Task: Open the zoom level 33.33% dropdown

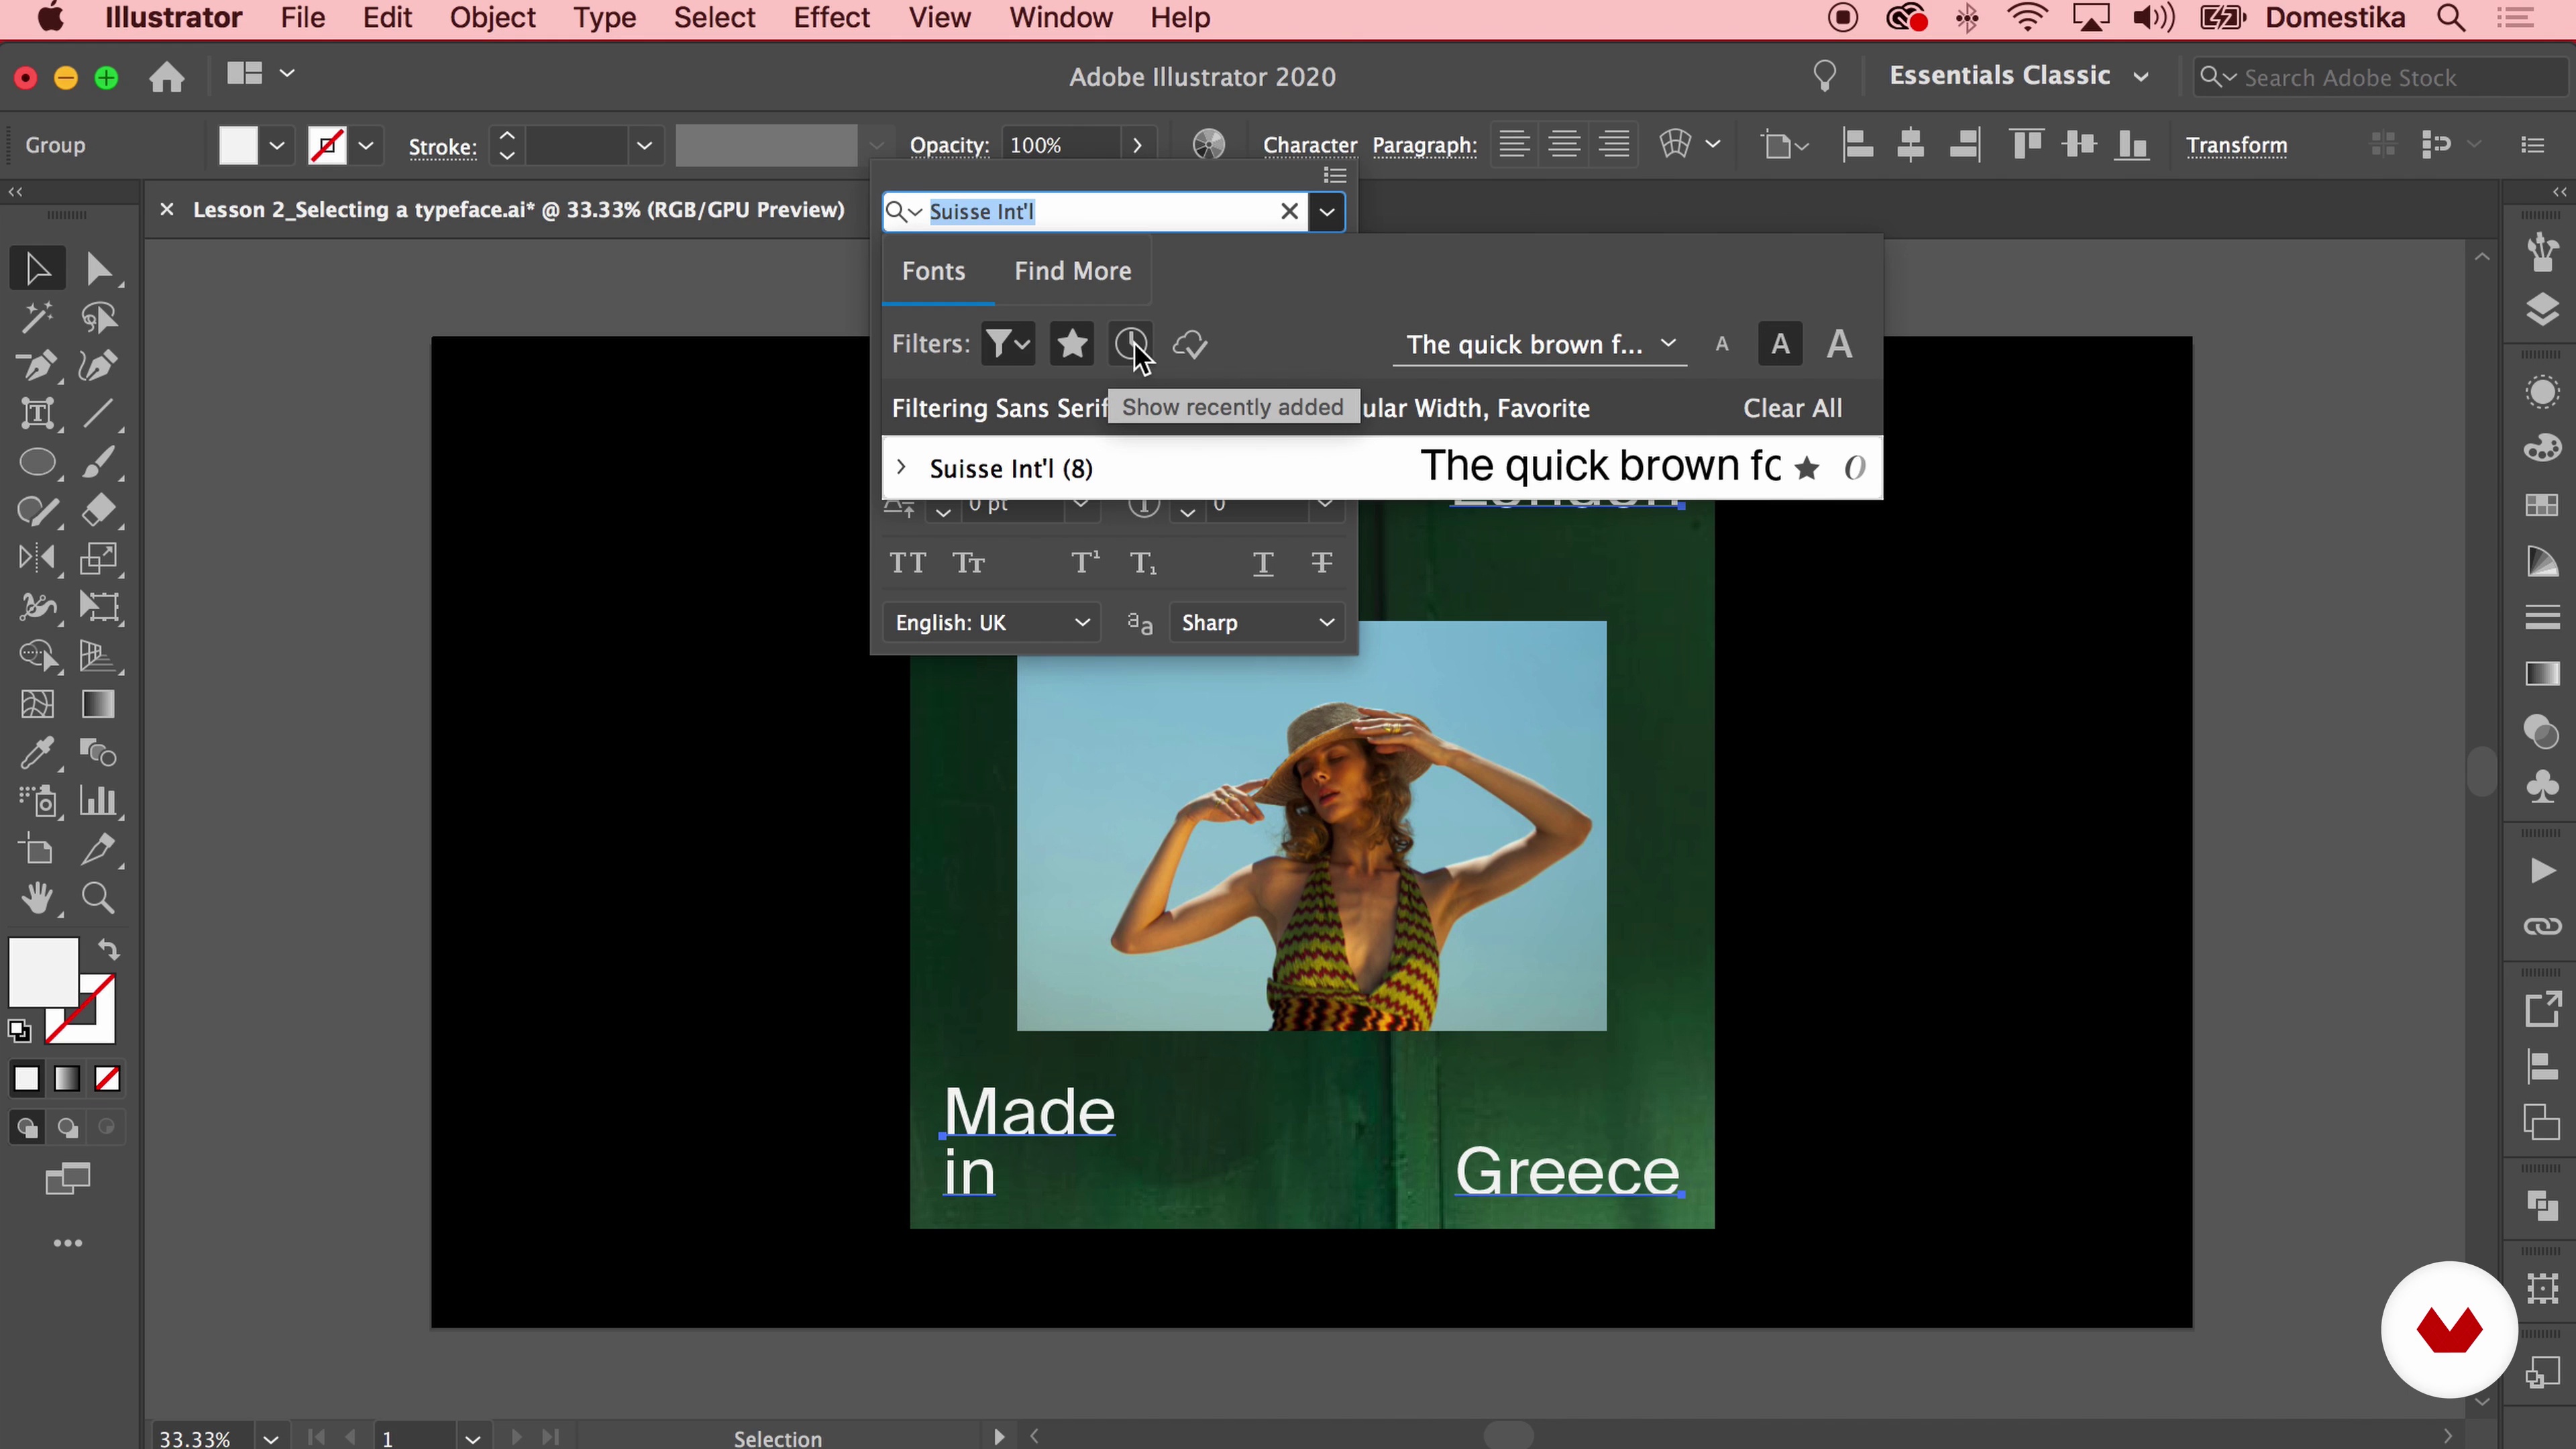Action: pyautogui.click(x=270, y=1438)
